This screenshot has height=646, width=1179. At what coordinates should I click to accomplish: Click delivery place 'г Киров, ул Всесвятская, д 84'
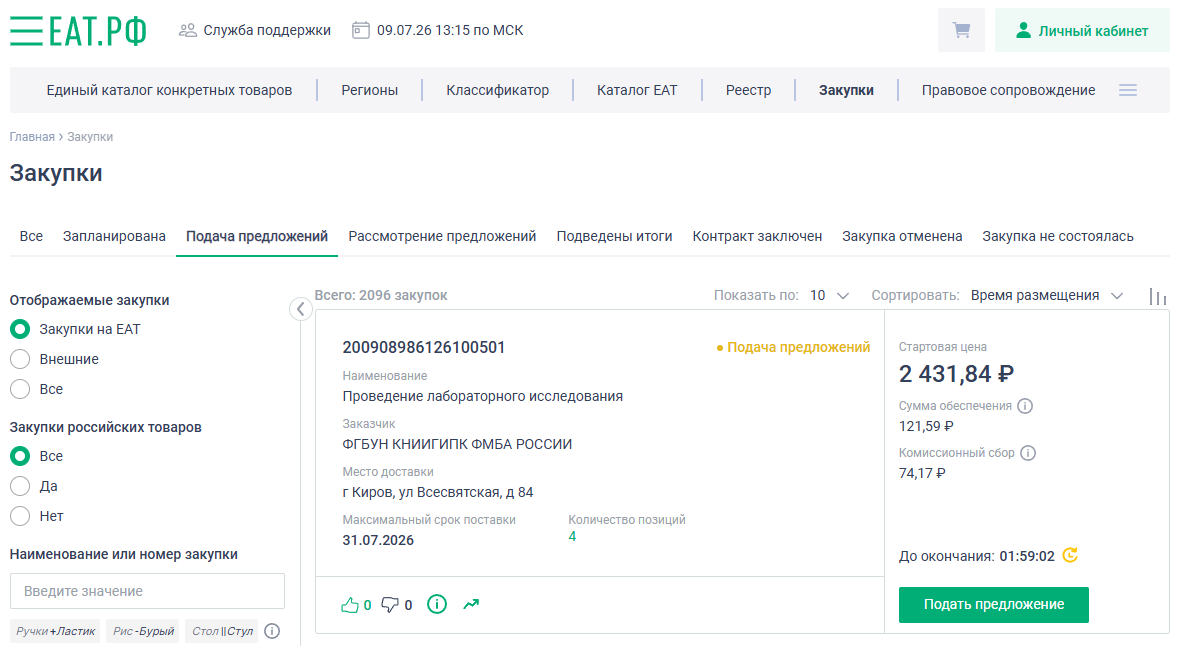438,493
